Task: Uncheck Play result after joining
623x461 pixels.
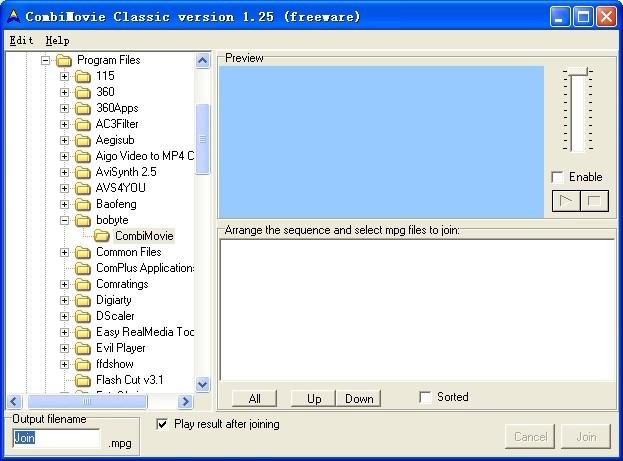Action: [162, 424]
